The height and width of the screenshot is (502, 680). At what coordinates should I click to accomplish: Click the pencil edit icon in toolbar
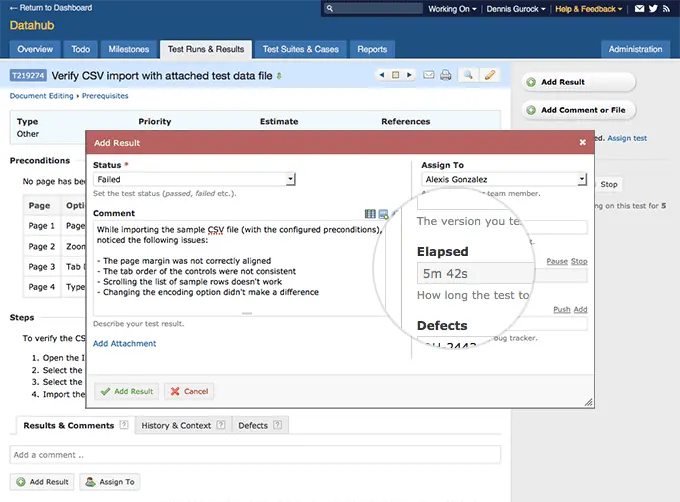coord(490,75)
